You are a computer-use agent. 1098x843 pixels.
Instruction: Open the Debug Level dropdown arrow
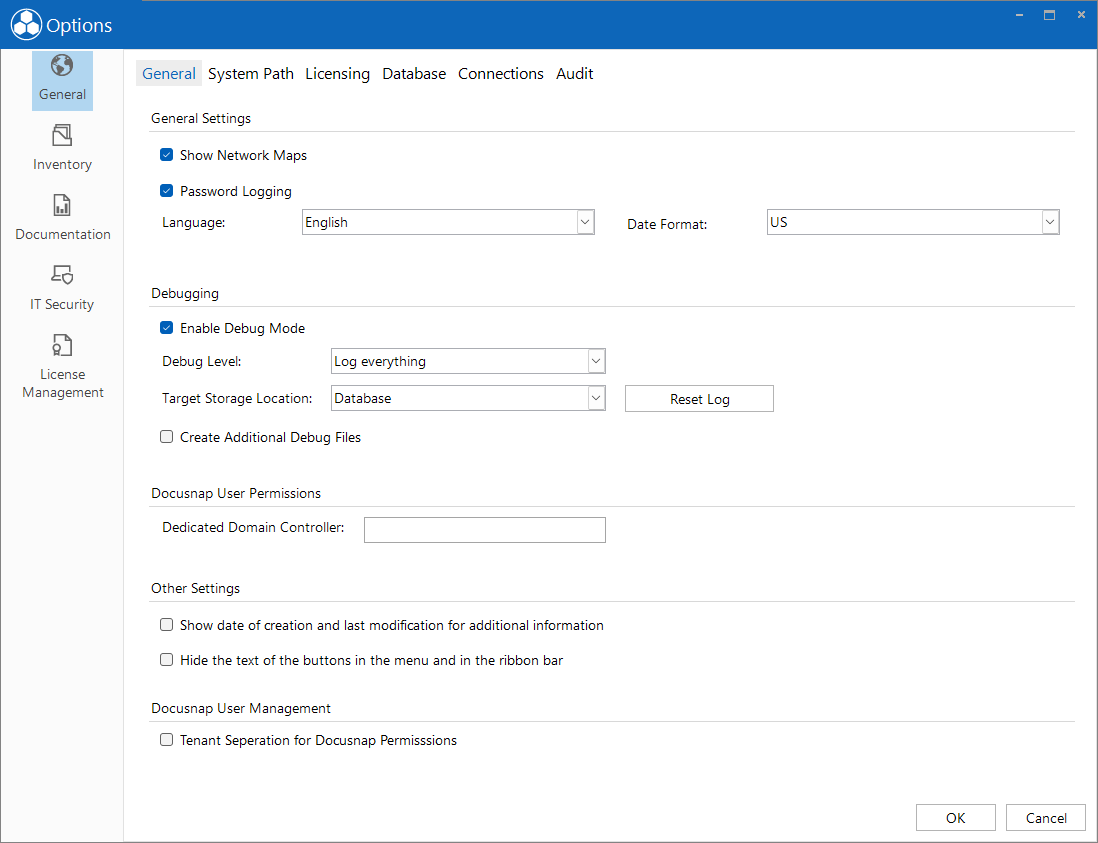(x=596, y=361)
